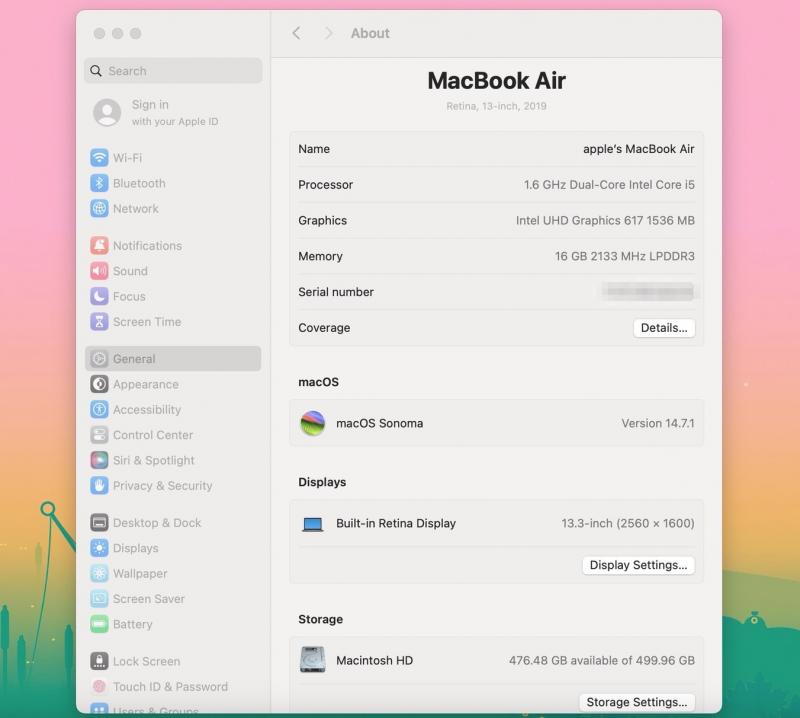Open Touch ID & Password settings
The image size is (800, 718).
tap(159, 687)
